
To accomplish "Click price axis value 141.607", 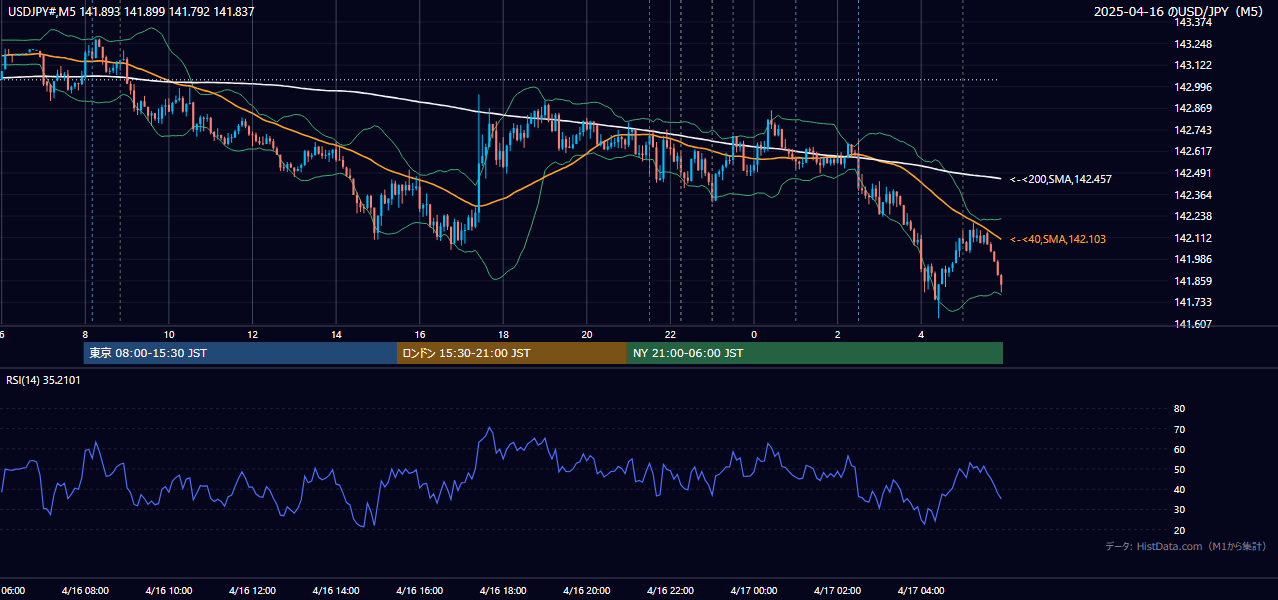I will (1193, 324).
